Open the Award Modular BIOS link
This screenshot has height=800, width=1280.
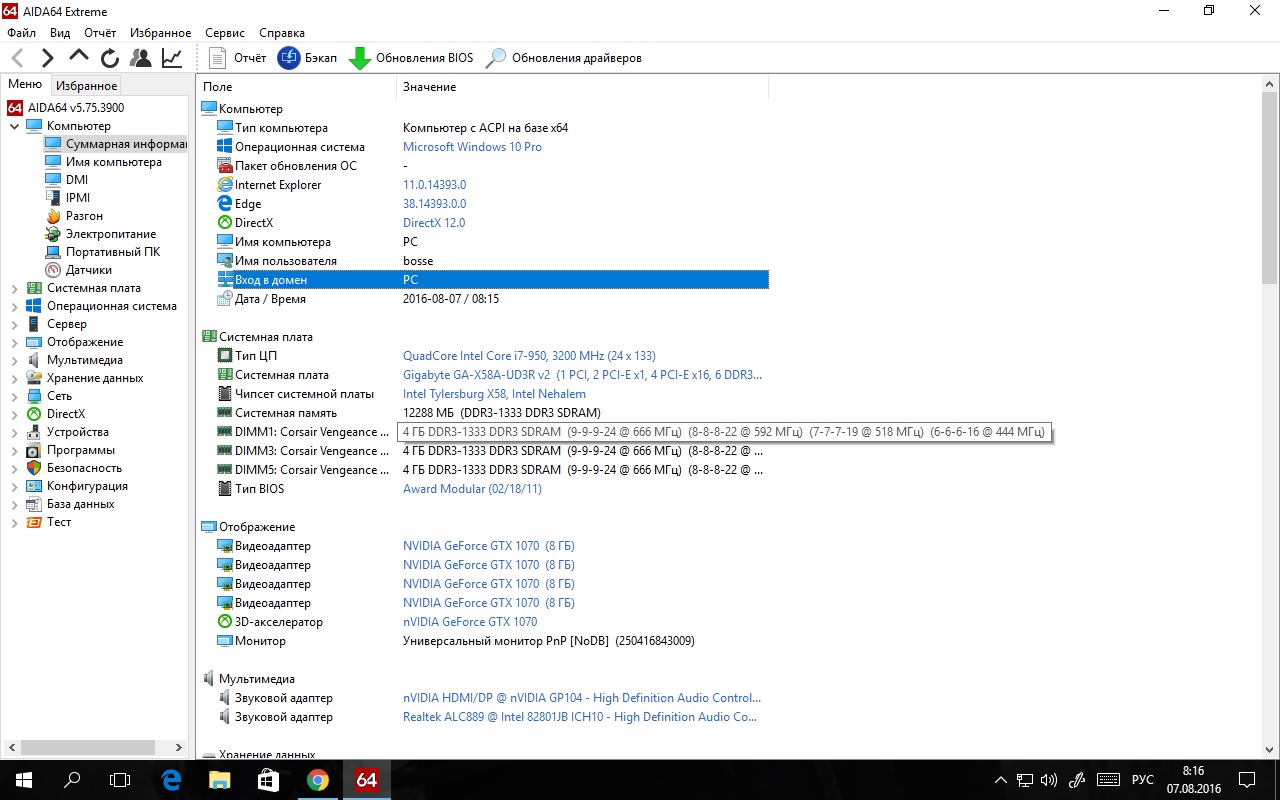(x=472, y=489)
